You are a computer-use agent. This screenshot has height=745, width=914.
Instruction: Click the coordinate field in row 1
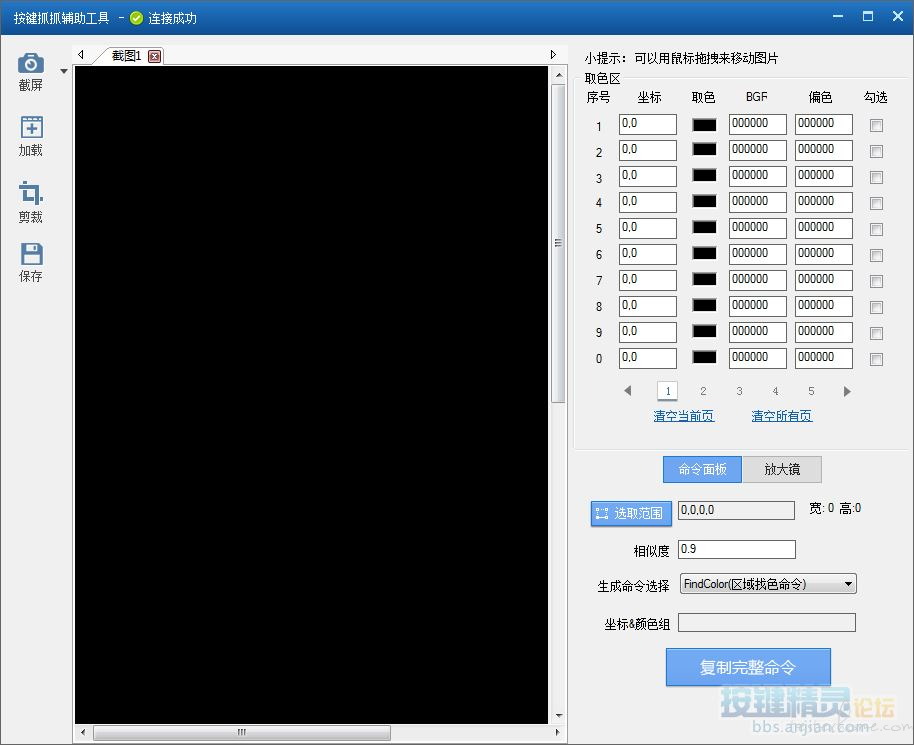pos(648,124)
